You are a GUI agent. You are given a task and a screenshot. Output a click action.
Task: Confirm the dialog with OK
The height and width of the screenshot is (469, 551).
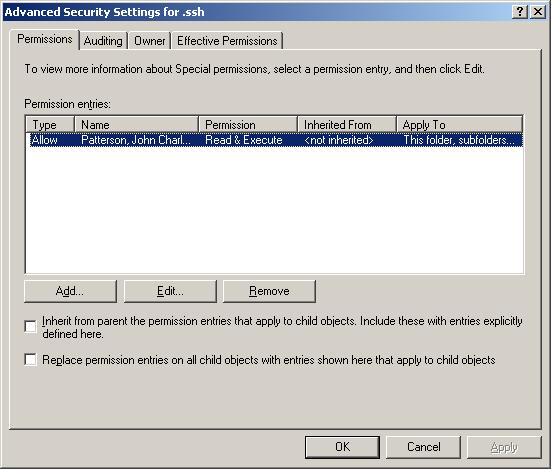pos(342,447)
